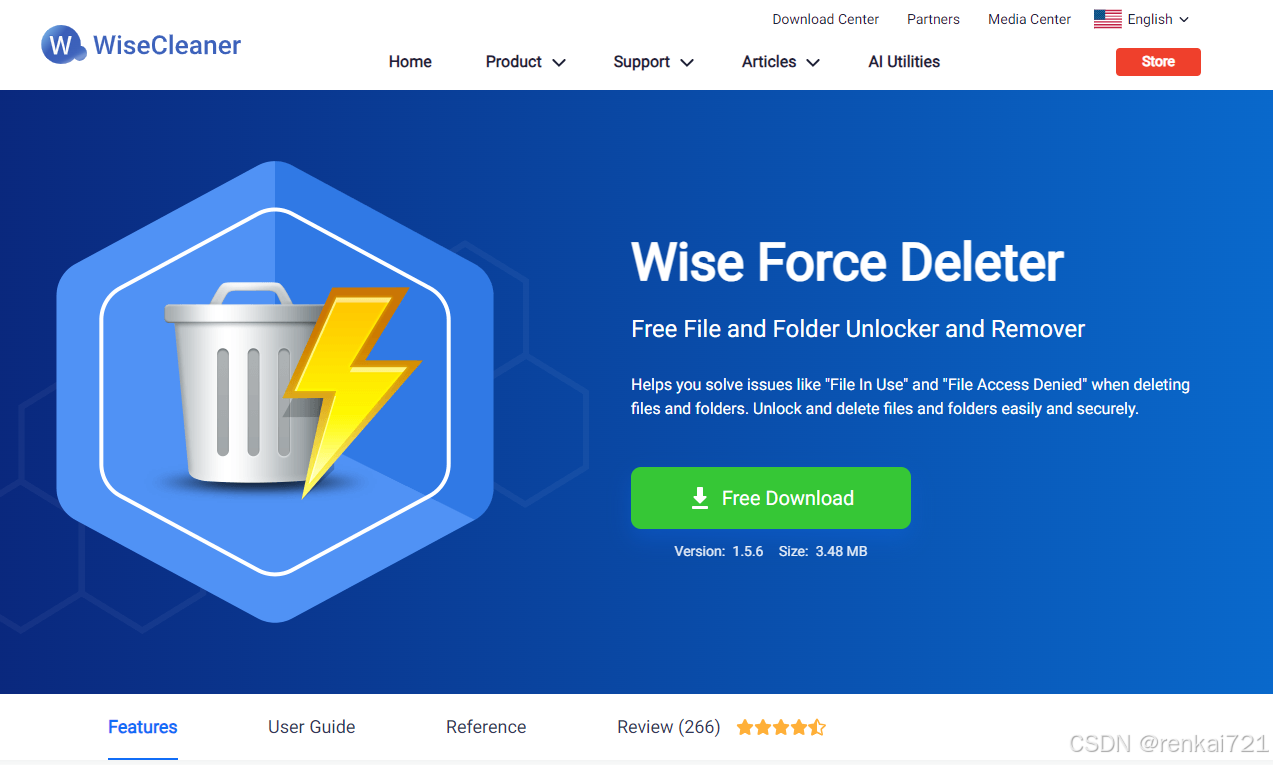Expand the Product dropdown menu

525,62
